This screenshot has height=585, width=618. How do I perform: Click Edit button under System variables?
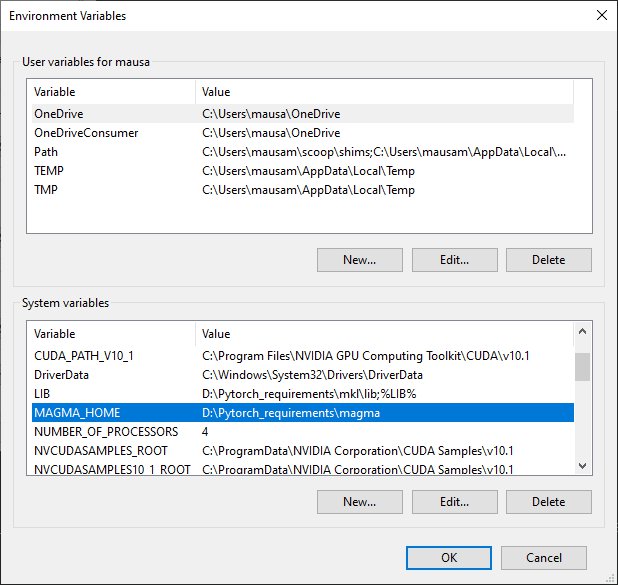[x=454, y=502]
